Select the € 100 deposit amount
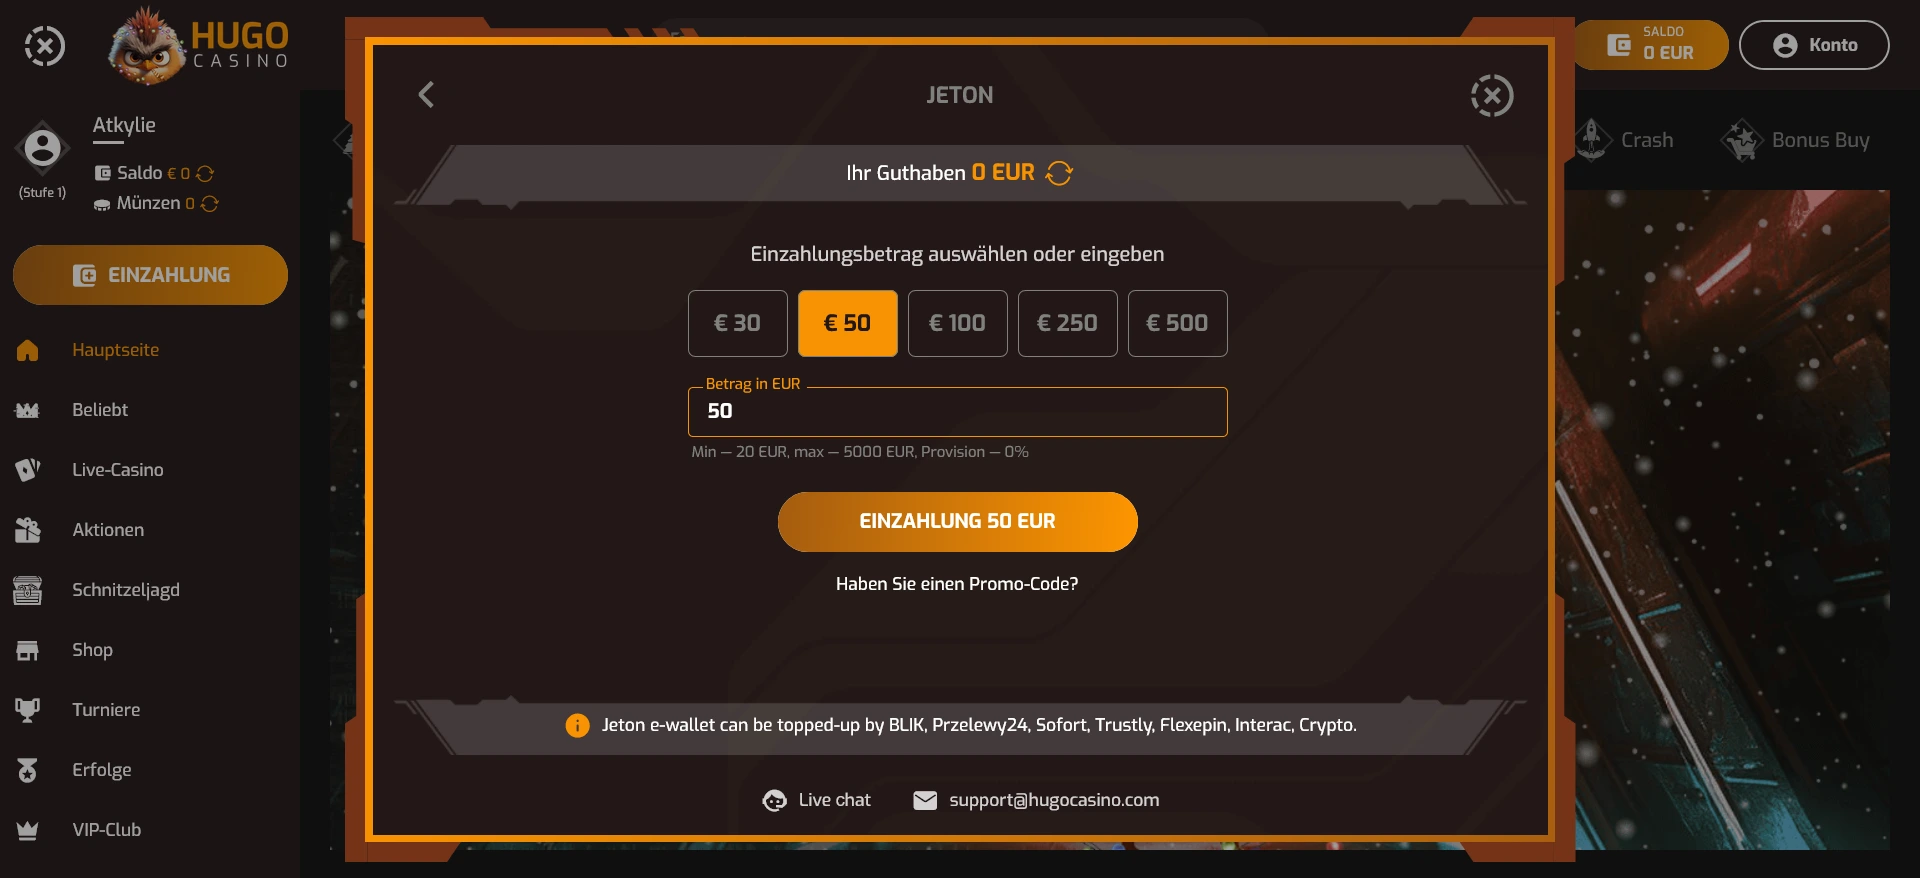This screenshot has width=1920, height=878. click(x=957, y=323)
